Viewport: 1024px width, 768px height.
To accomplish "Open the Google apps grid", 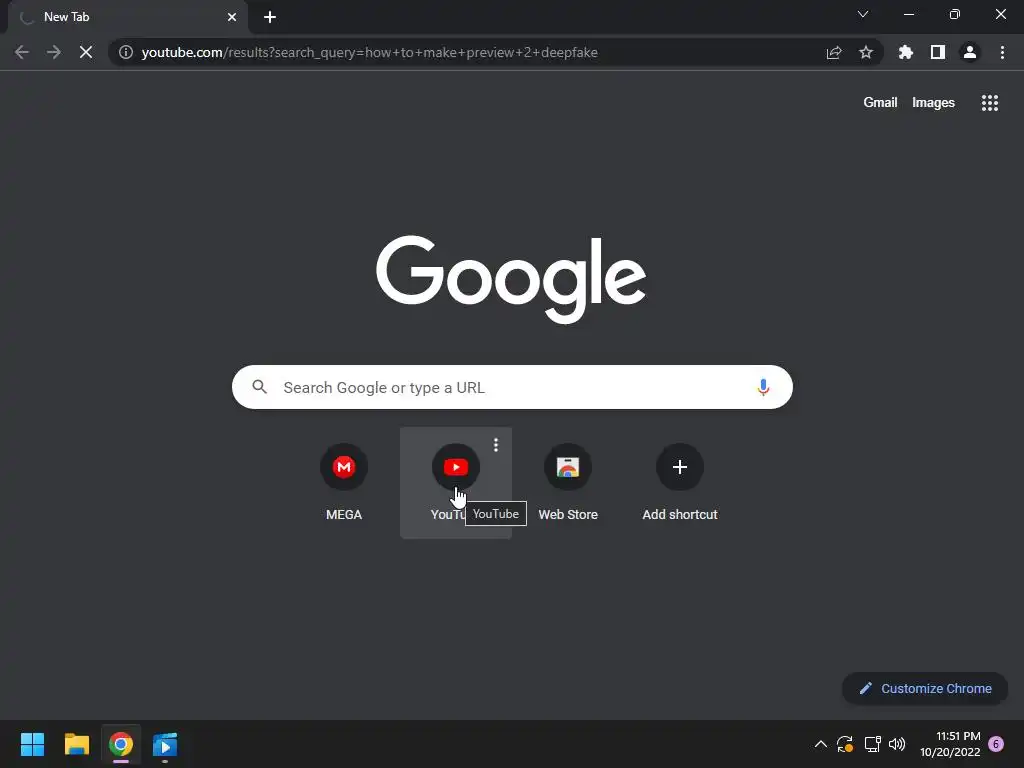I will point(990,103).
